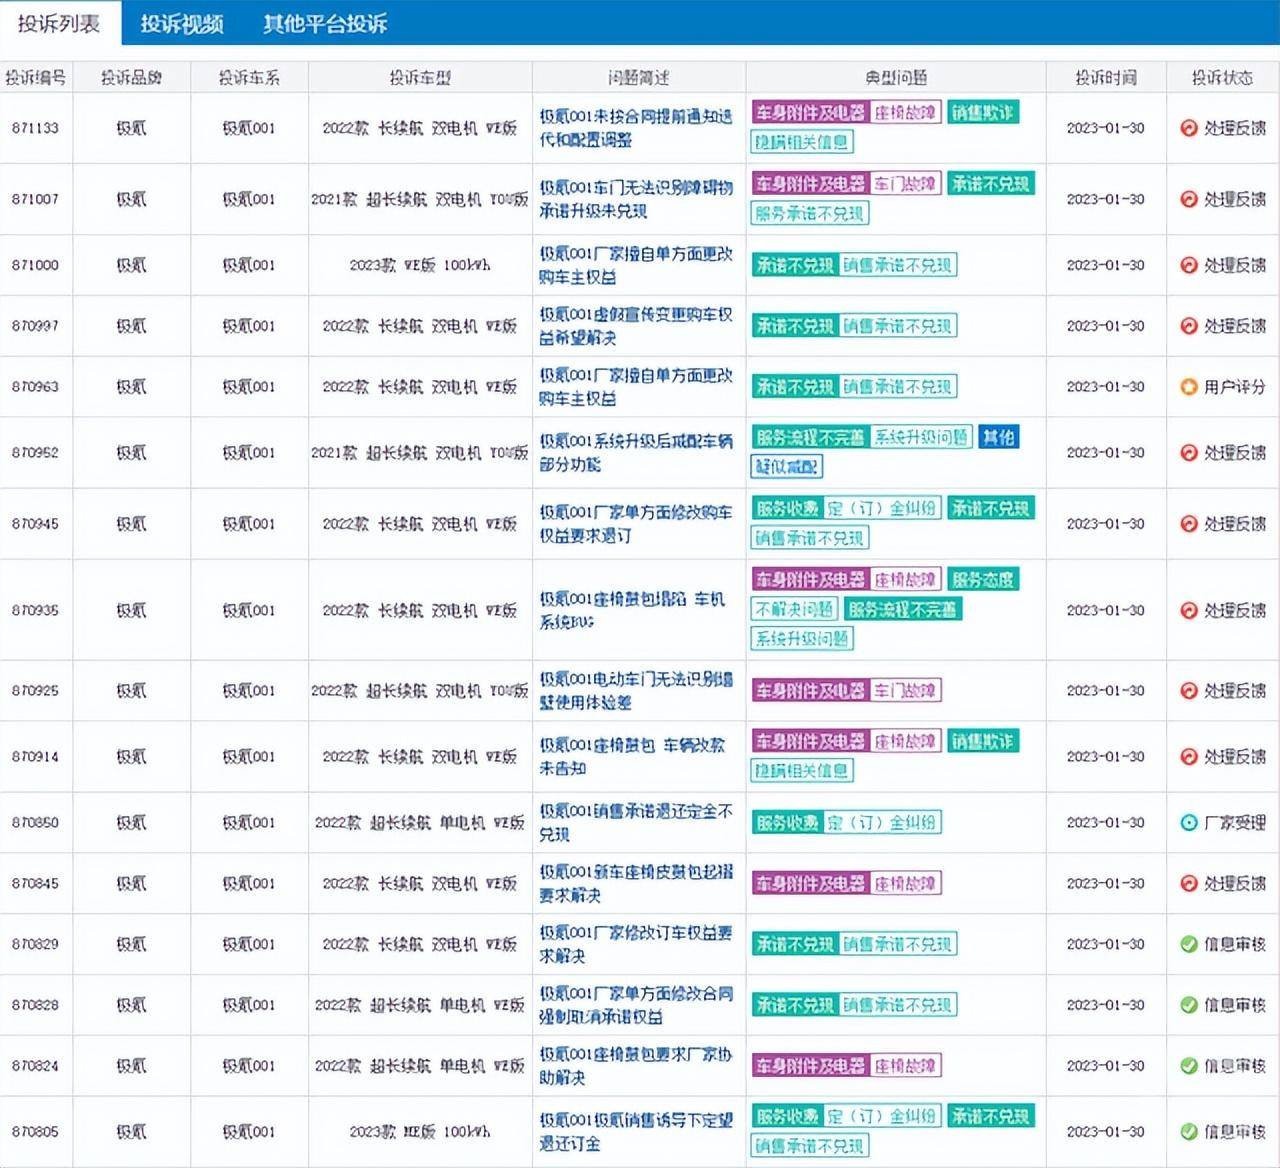Click the 销售欺诈 tag in row 871133

point(982,113)
